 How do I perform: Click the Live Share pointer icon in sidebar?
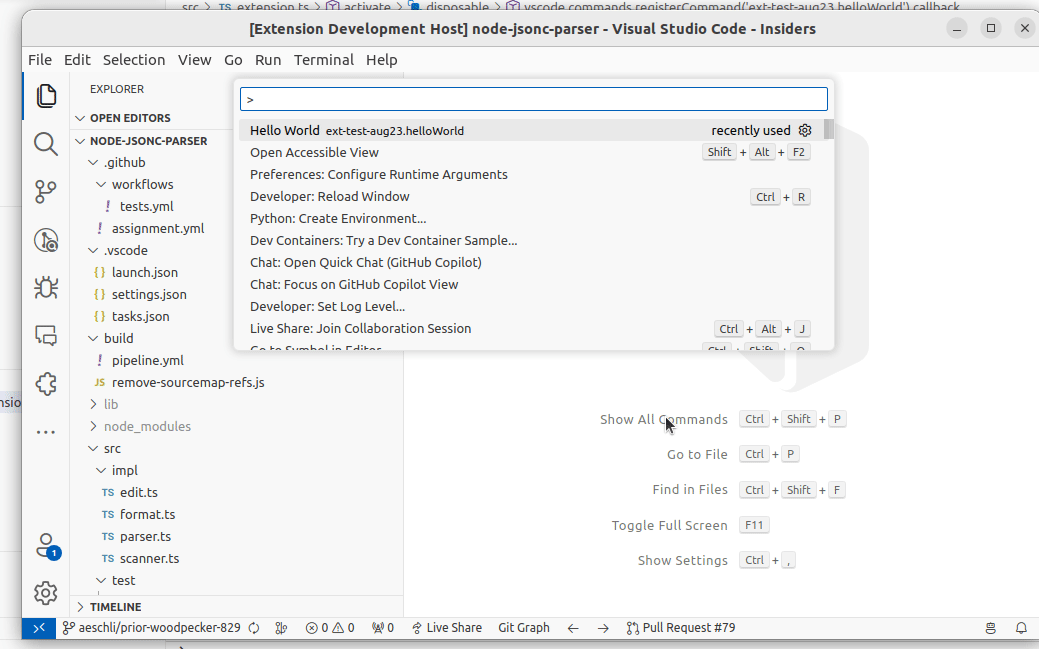[45, 240]
